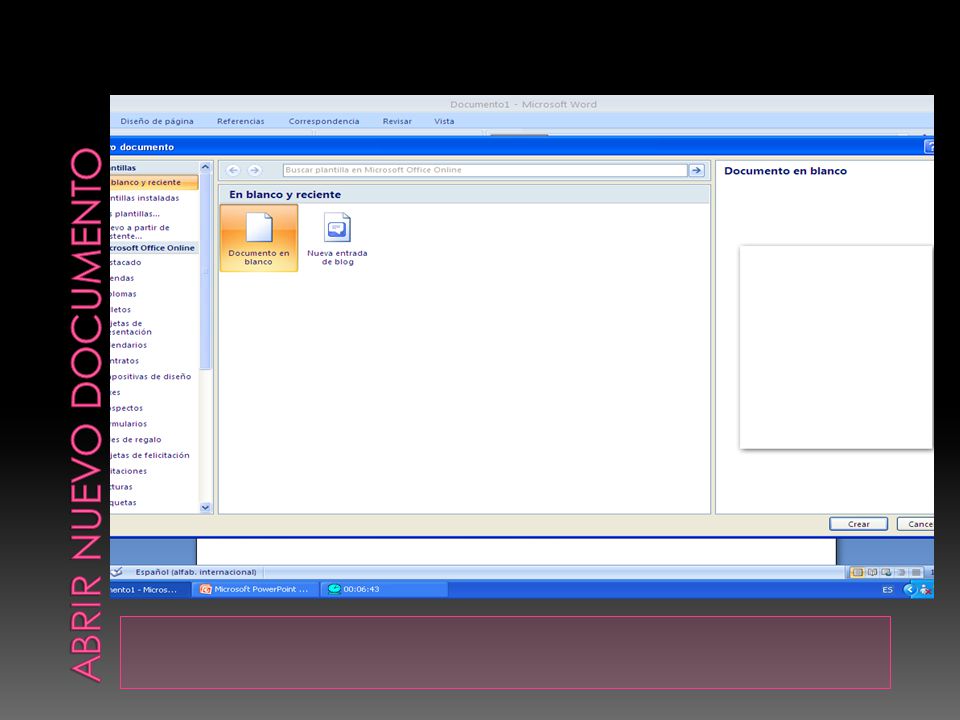Click the 'Abrir nuevo documento' slide title

[86, 414]
